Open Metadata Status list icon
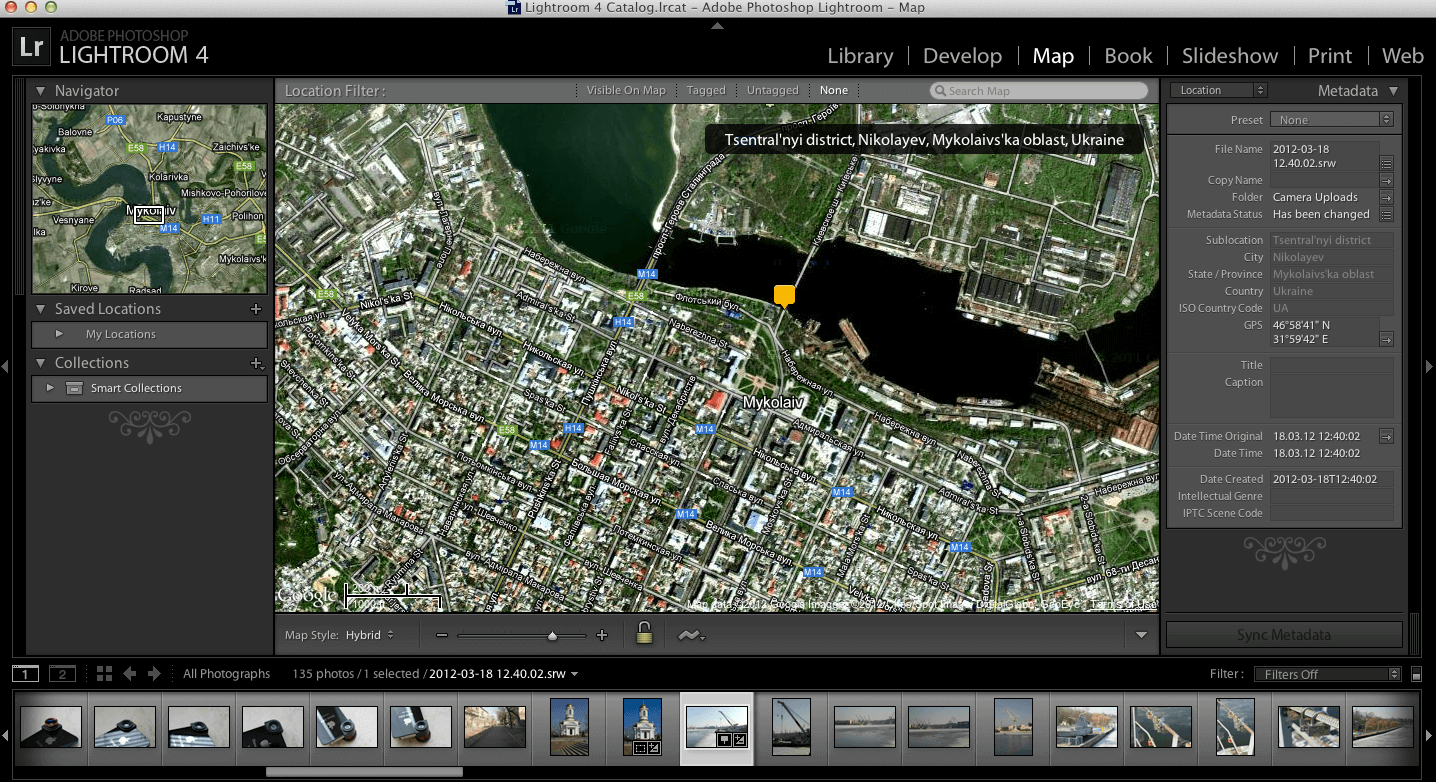This screenshot has width=1436, height=782. tap(1386, 214)
